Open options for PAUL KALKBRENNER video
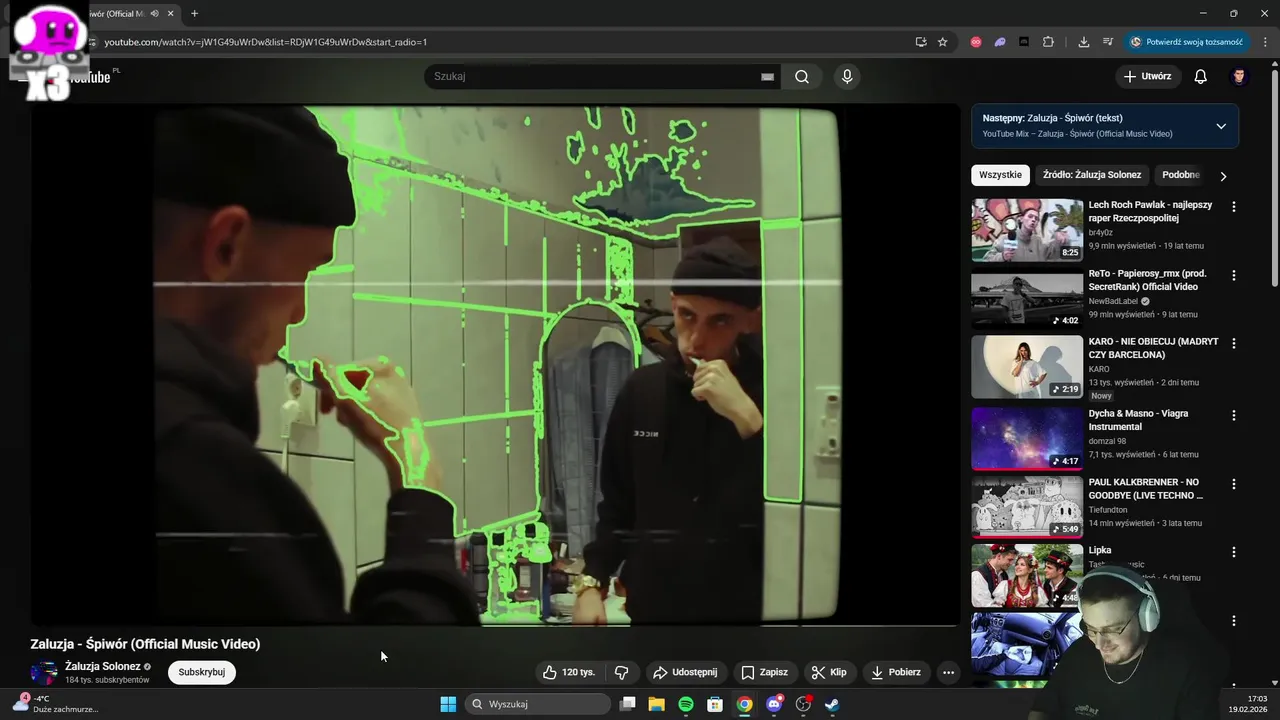 [1233, 484]
